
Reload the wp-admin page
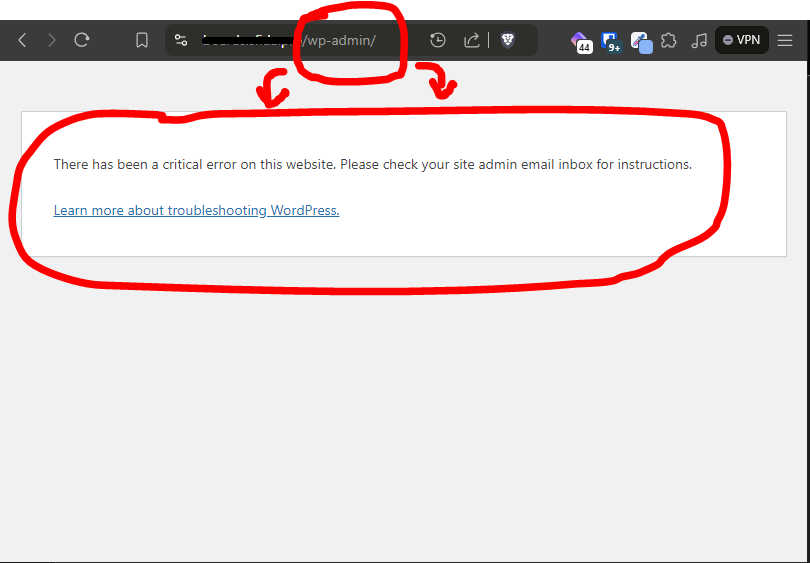click(x=82, y=40)
